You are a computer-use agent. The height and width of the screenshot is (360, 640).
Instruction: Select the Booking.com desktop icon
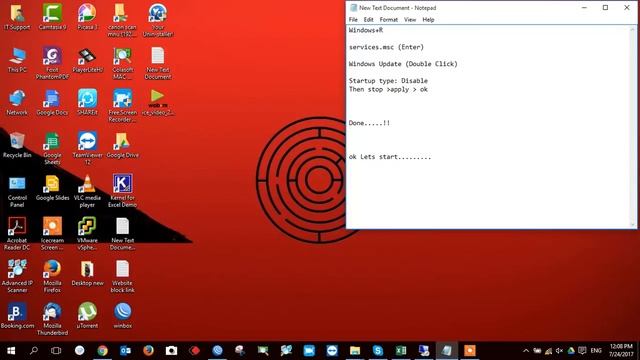coord(17,316)
